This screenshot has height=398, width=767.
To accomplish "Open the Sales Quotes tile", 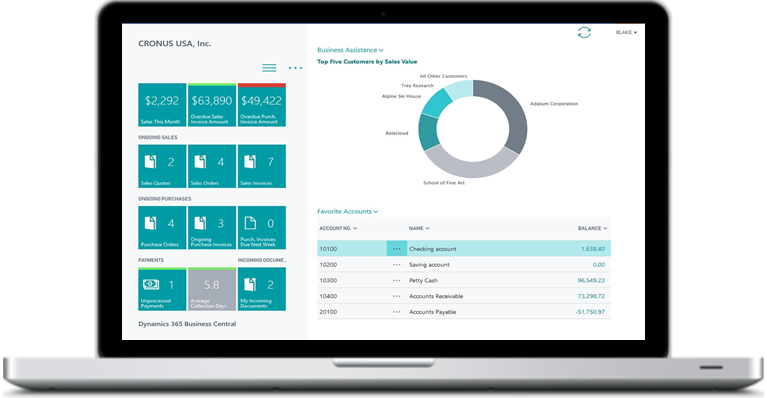I will (162, 166).
